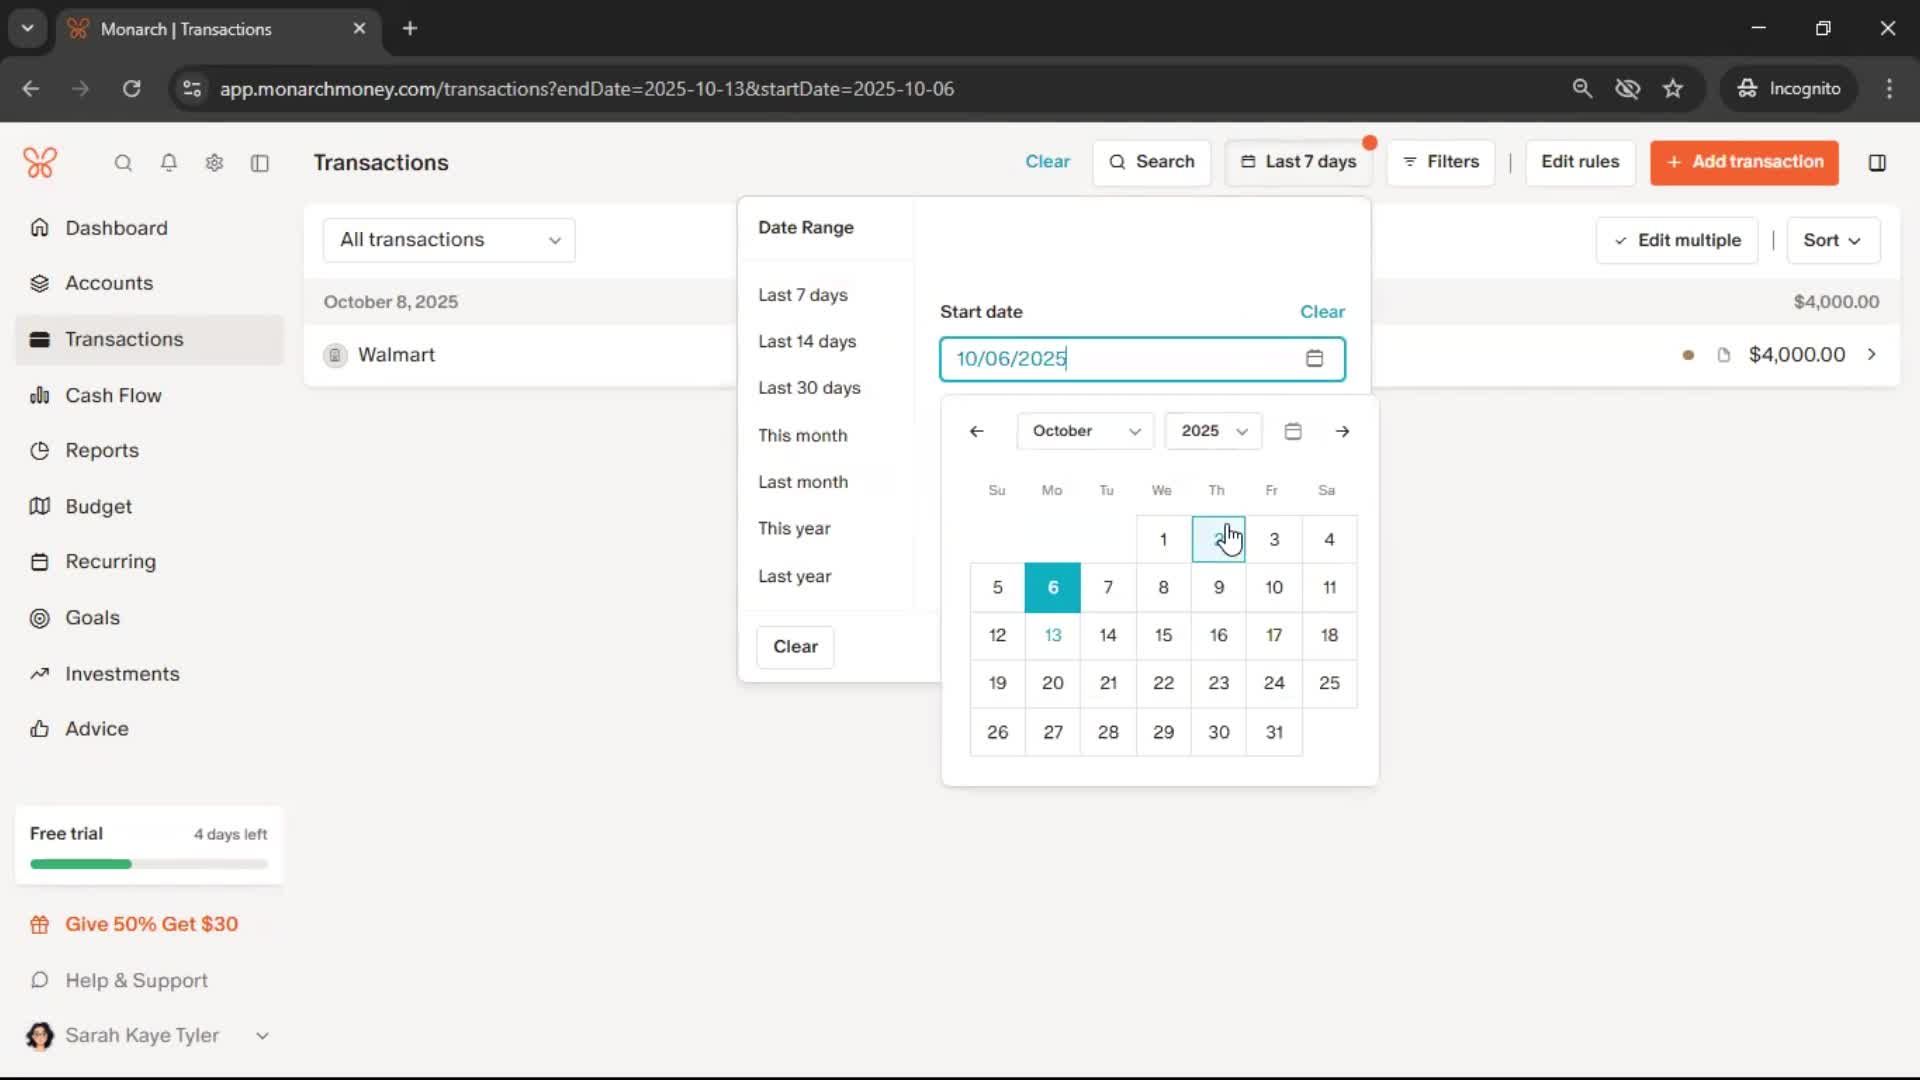Select Last 30 days preset
Image resolution: width=1920 pixels, height=1080 pixels.
click(809, 388)
